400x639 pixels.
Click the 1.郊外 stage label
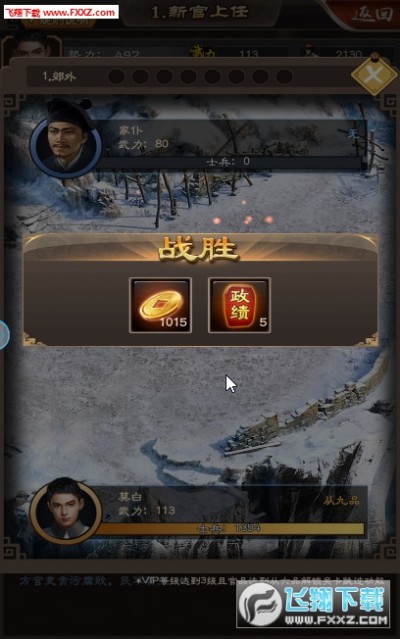click(59, 76)
